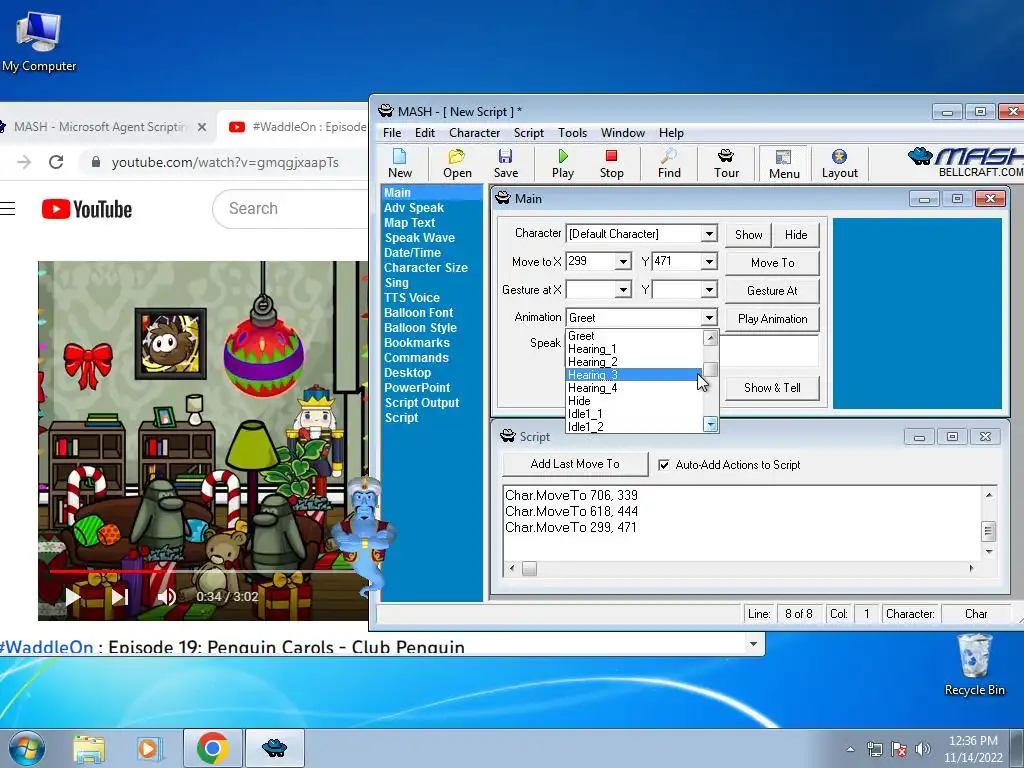Click the Save toolbar icon
Screen dimensions: 1024x768
coord(505,163)
